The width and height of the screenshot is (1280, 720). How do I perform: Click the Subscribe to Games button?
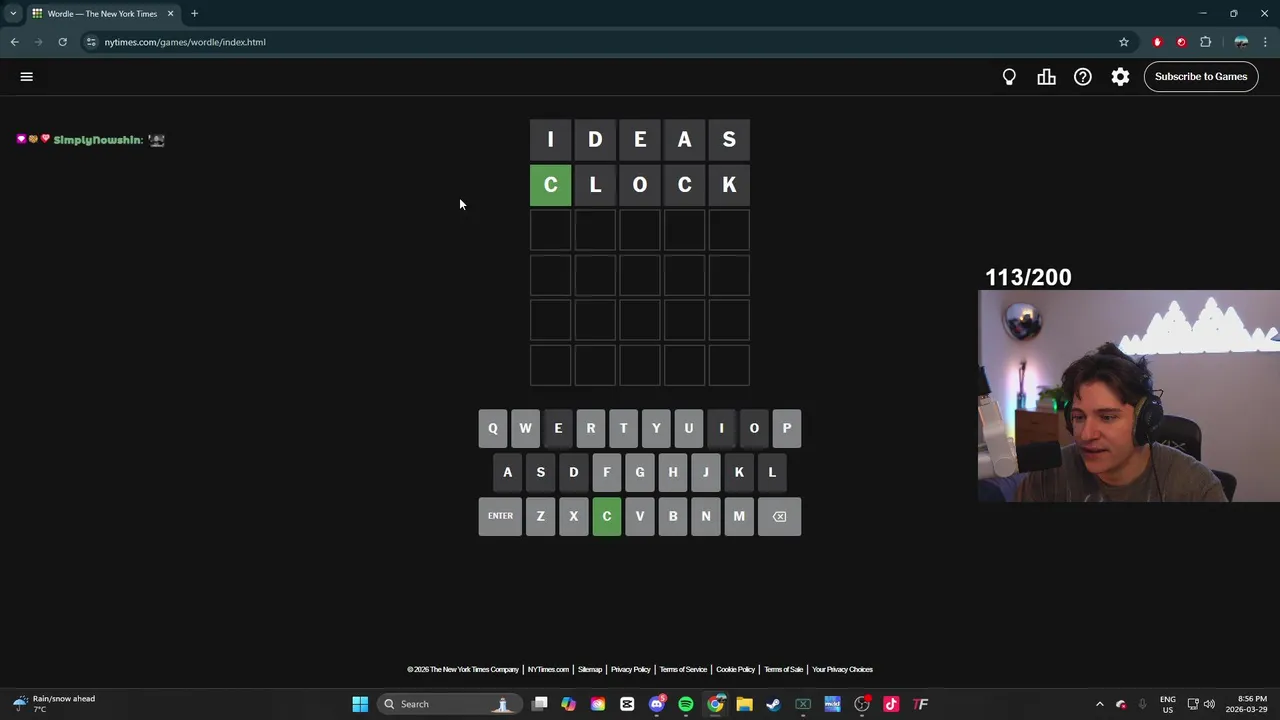1201,77
